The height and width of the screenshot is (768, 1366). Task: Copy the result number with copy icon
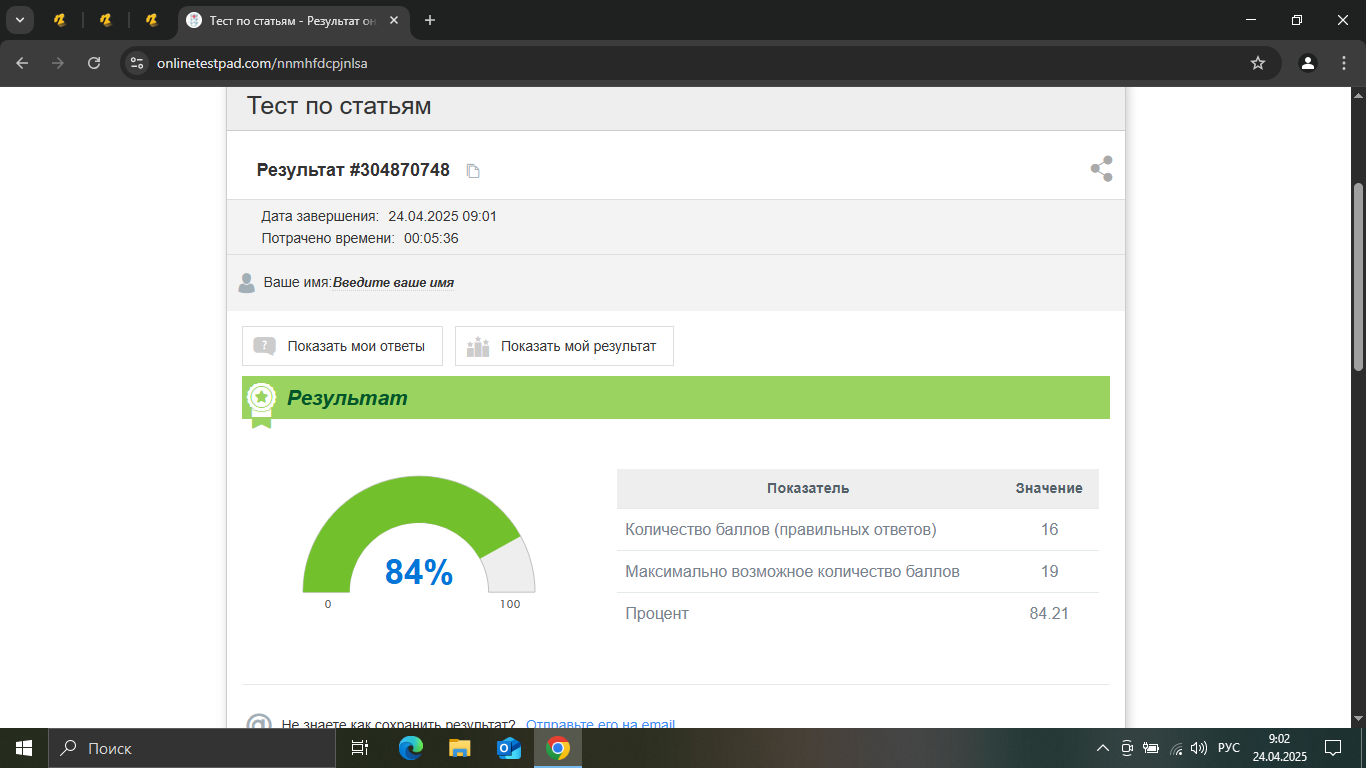click(474, 171)
